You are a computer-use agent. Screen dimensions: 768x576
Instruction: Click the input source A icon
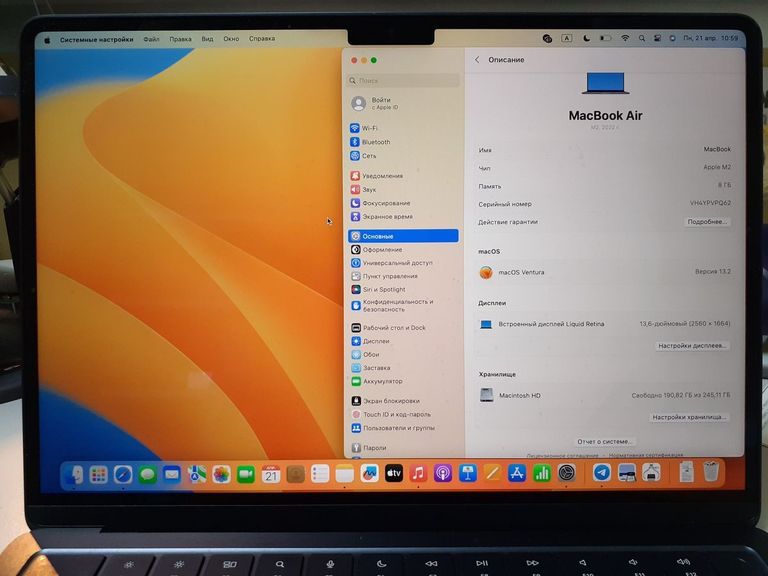[x=567, y=38]
